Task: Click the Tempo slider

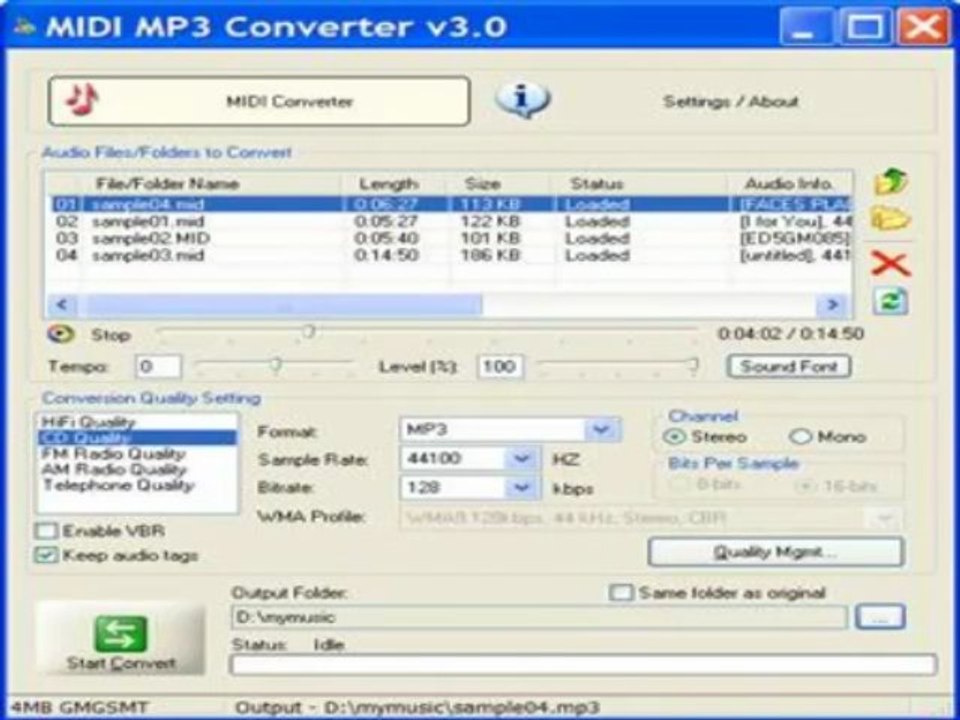Action: (x=274, y=366)
